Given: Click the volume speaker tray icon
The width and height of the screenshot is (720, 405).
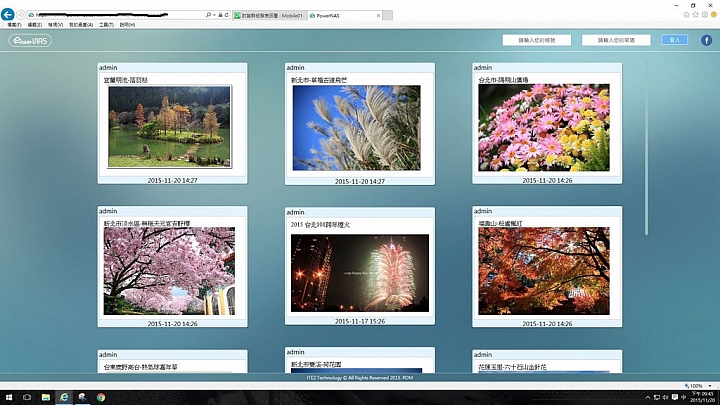Looking at the screenshot, I should tap(665, 397).
